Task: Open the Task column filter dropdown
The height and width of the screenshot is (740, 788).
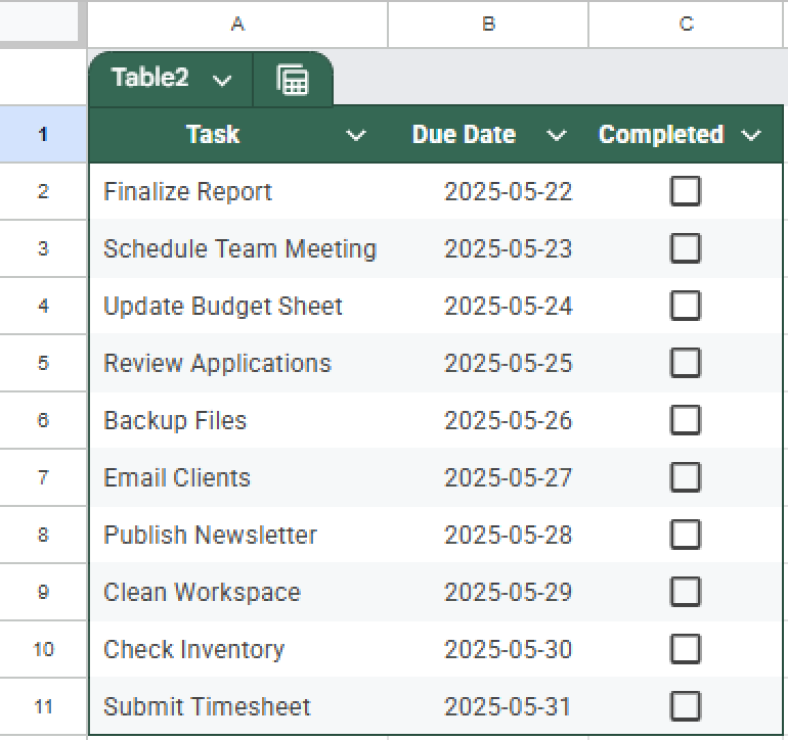Action: [355, 136]
